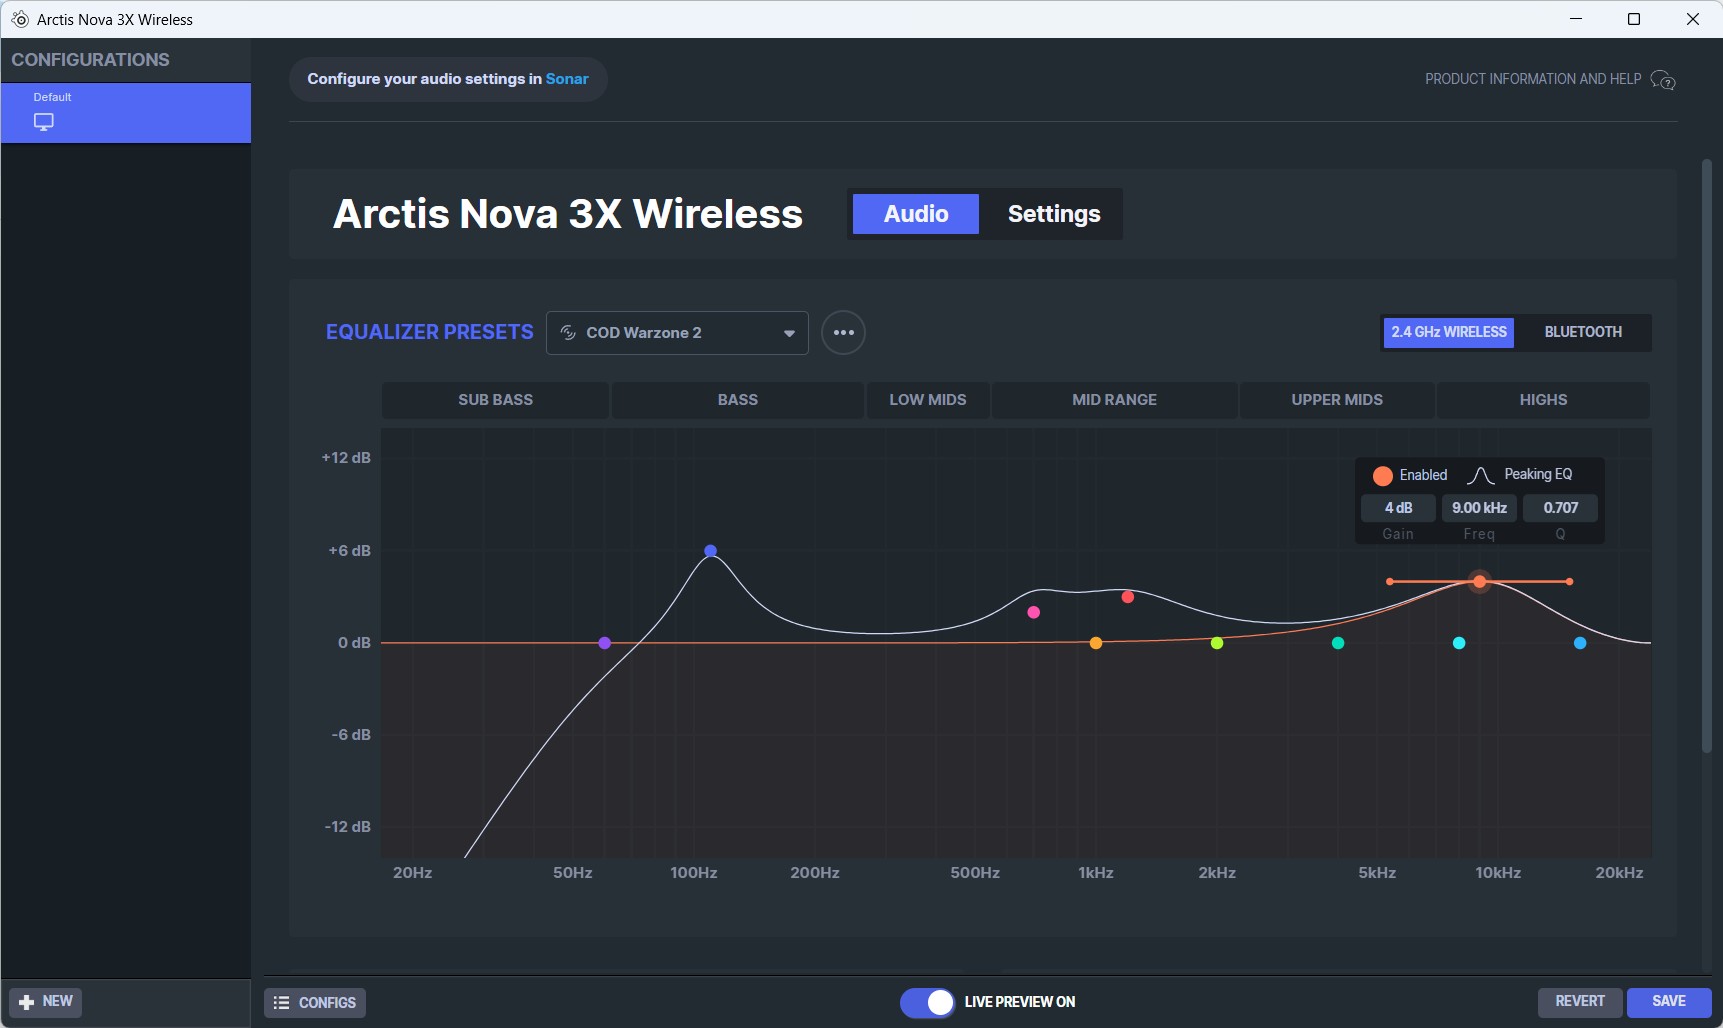
Task: Click the Peaking EQ filter shape icon
Action: (x=1480, y=475)
